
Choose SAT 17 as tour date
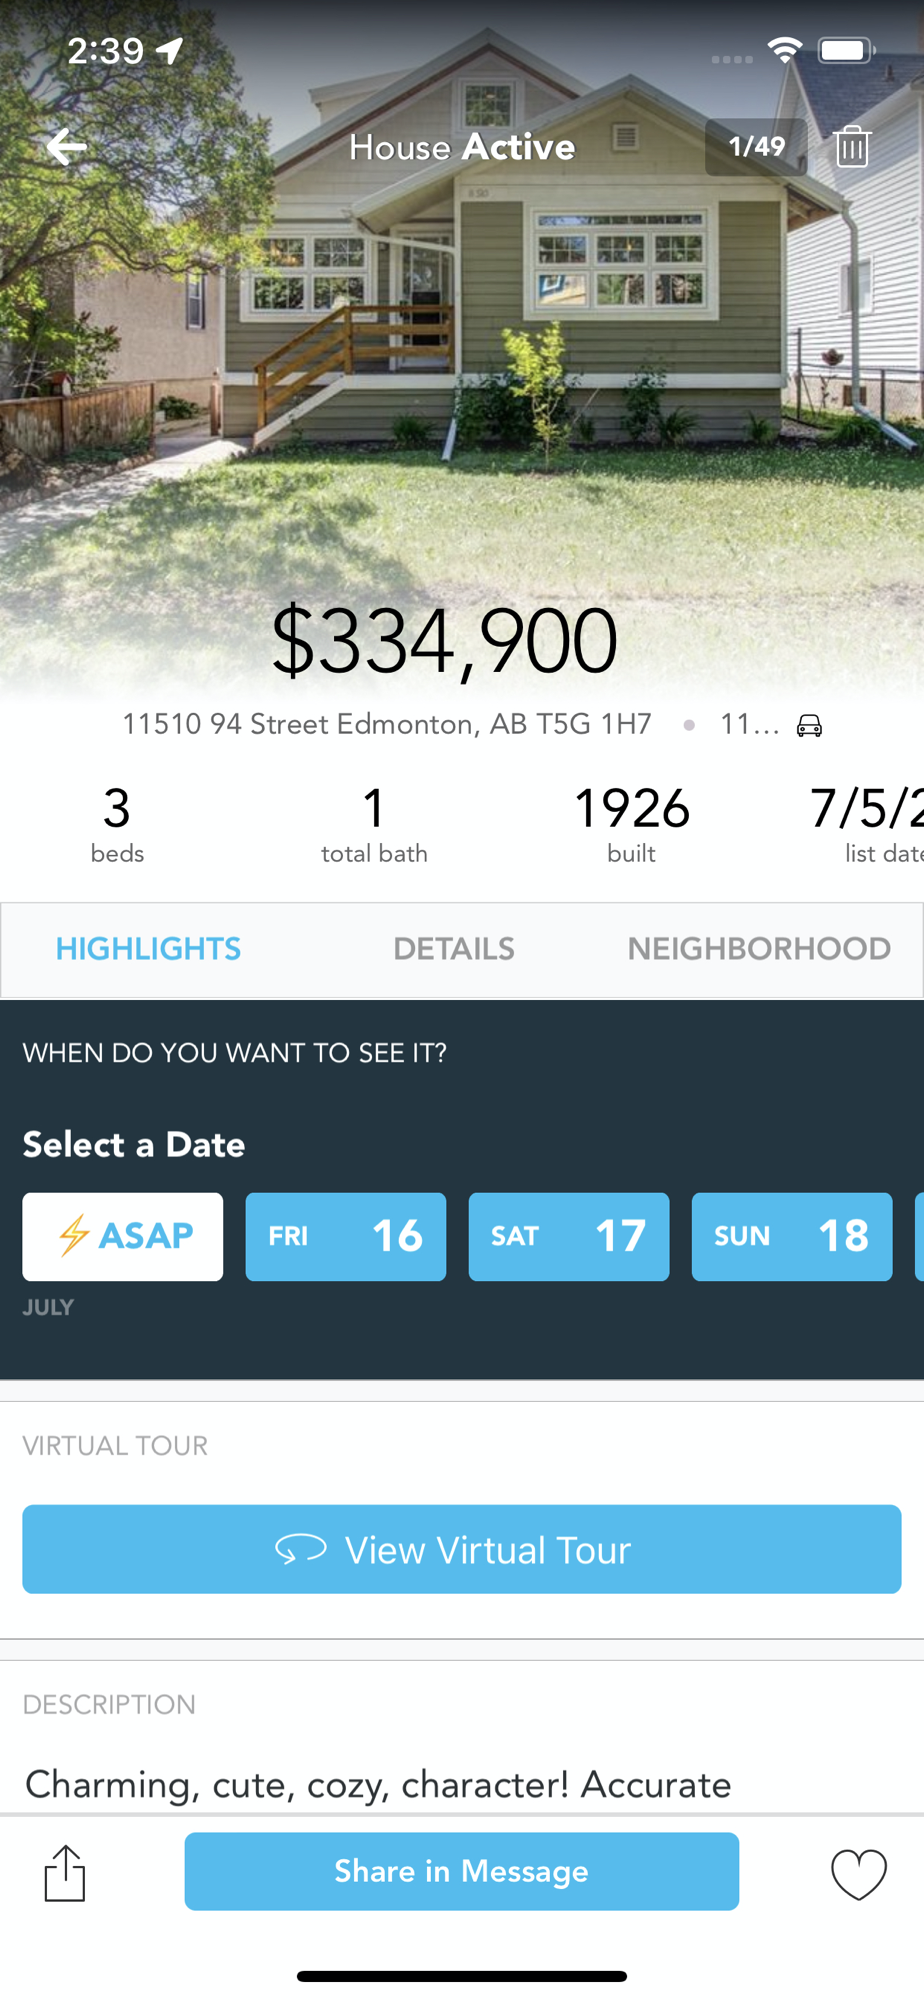tap(569, 1236)
